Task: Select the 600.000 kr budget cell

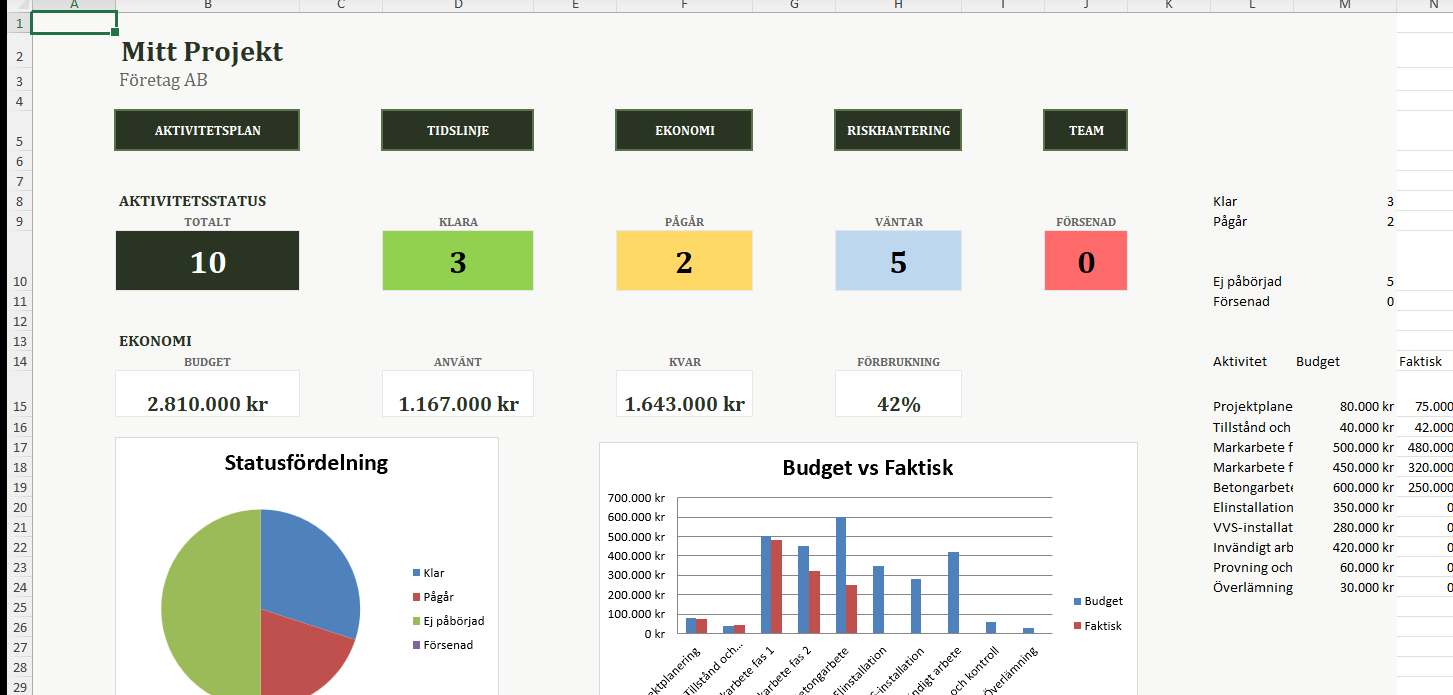Action: point(1344,487)
